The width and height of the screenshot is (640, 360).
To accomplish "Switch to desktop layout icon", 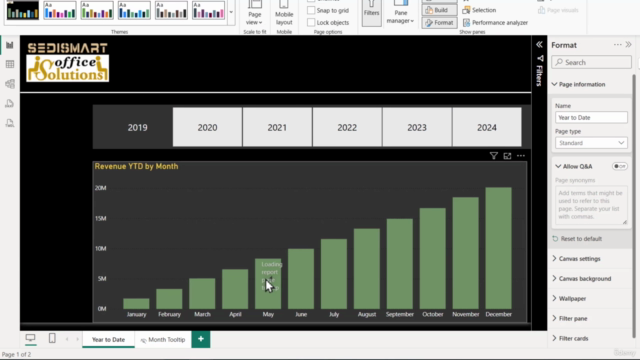I will pos(30,338).
